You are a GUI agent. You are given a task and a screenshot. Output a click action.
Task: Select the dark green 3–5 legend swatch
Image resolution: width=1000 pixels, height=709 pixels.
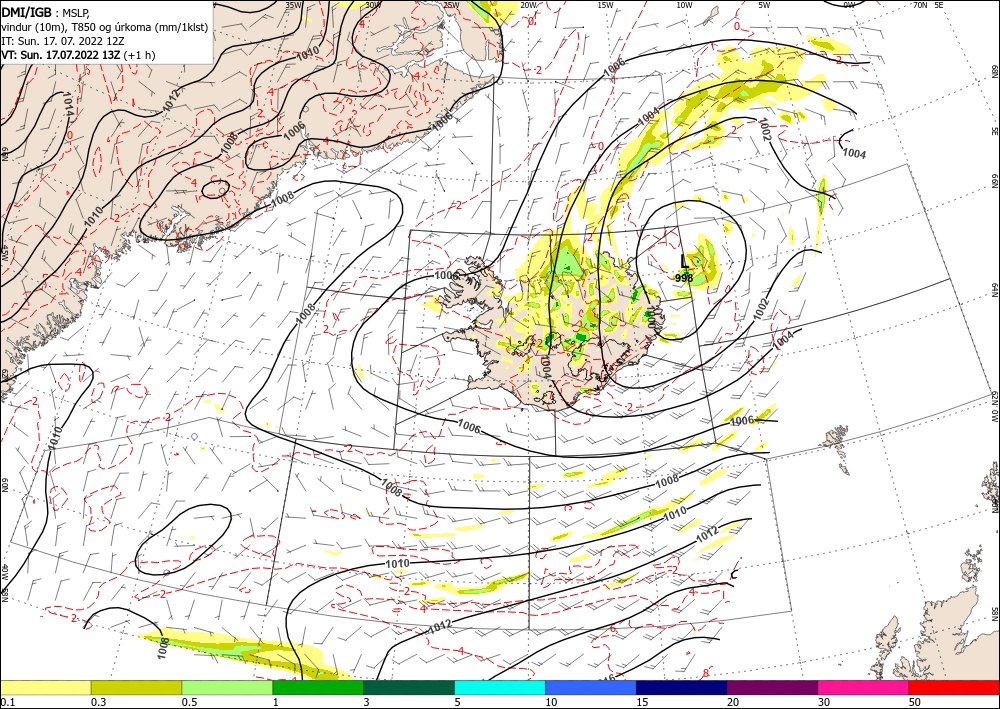[409, 687]
